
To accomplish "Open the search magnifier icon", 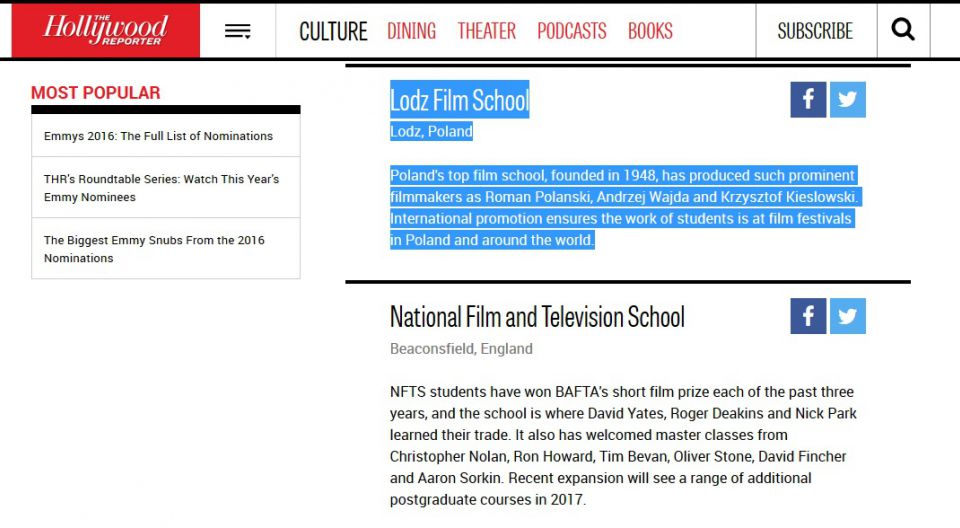I will pyautogui.click(x=903, y=29).
